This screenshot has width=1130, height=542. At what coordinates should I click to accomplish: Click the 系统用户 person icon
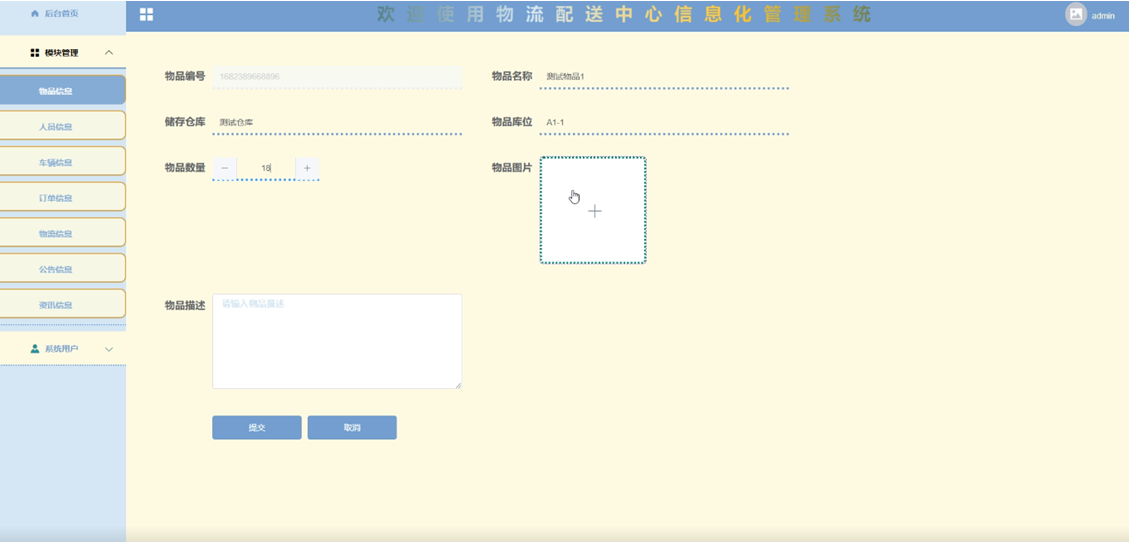point(35,349)
